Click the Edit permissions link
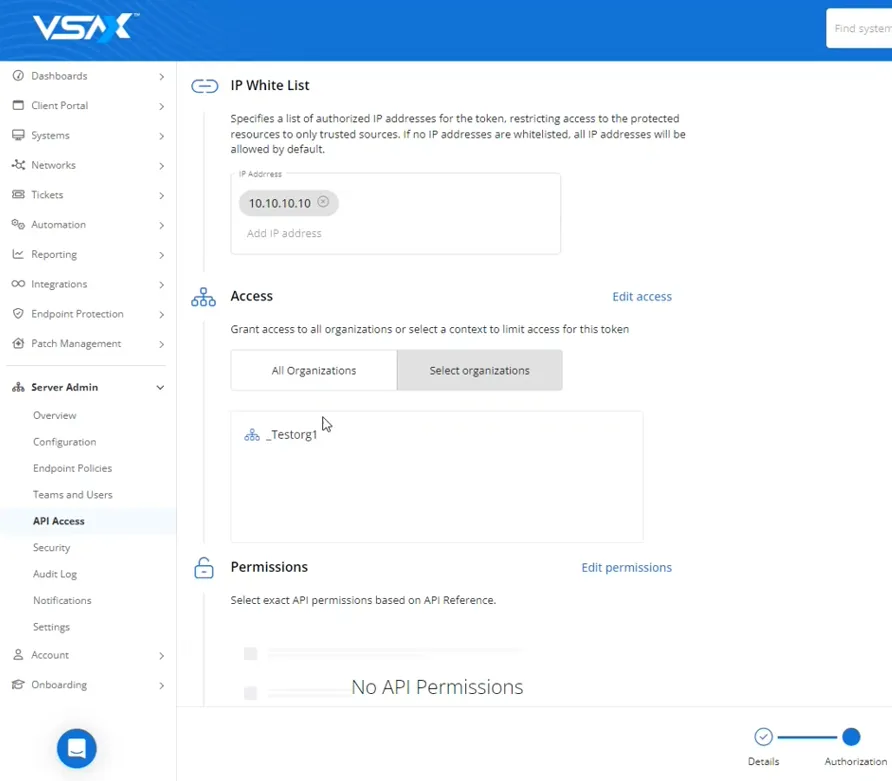 coord(626,568)
